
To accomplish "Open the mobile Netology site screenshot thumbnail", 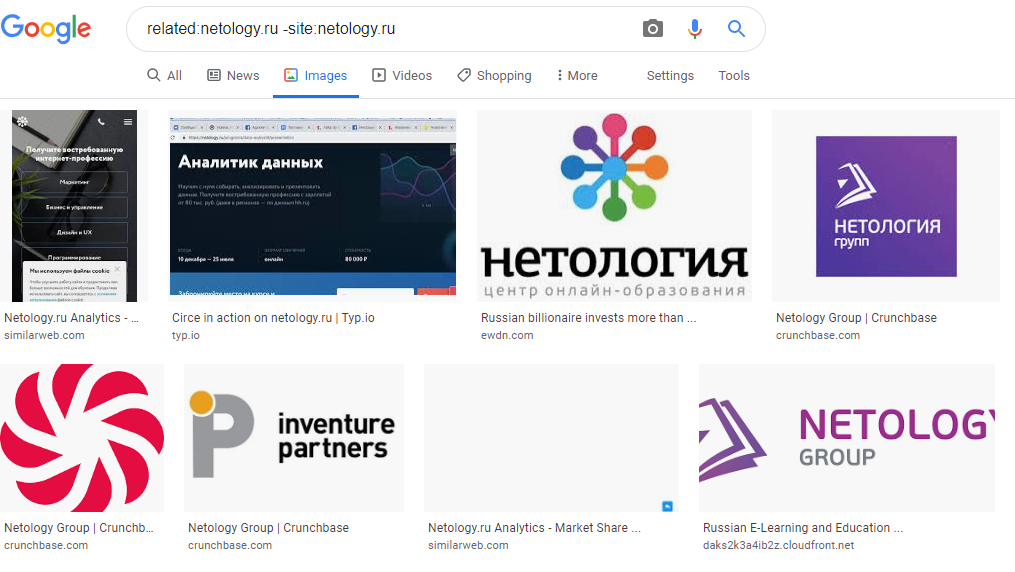I will (x=74, y=206).
